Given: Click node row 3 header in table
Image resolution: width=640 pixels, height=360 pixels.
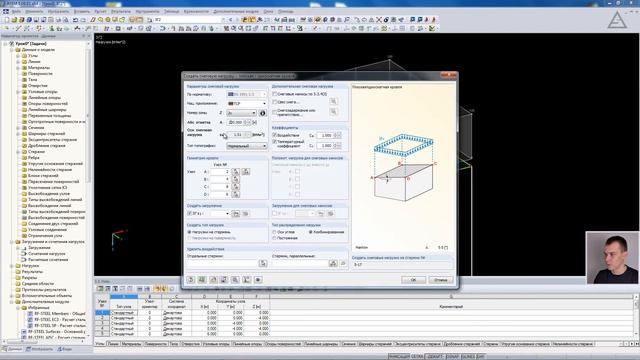Looking at the screenshot, I should pyautogui.click(x=102, y=323).
